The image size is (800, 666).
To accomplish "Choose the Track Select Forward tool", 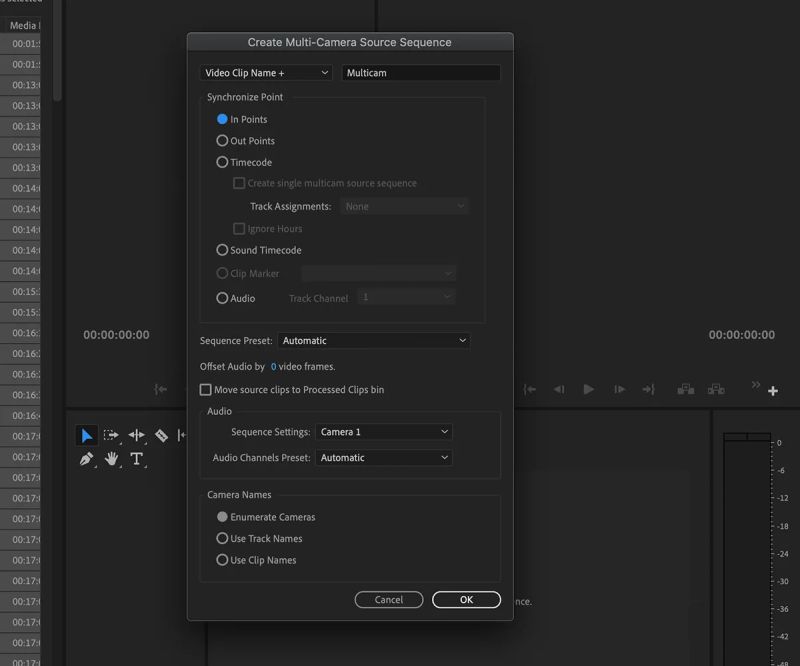I will point(111,435).
